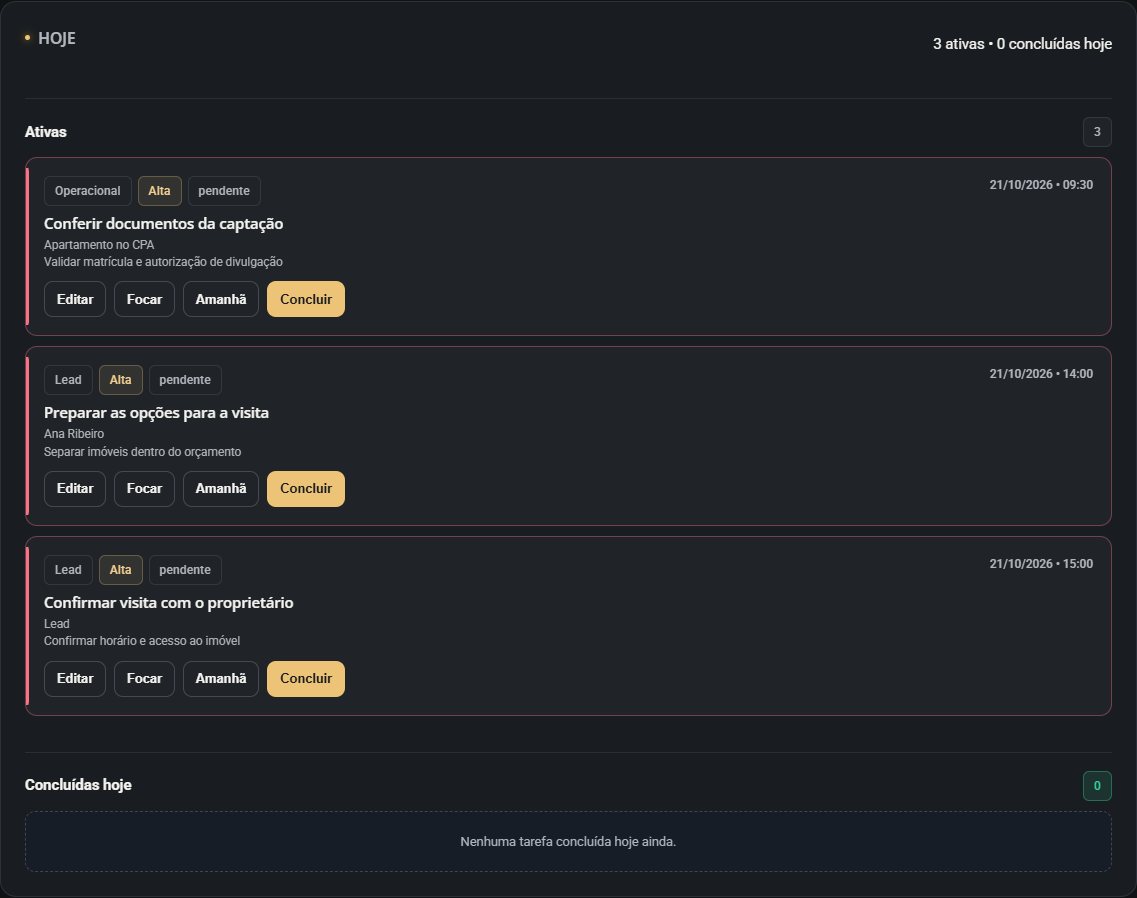Focar on Confirmar visita com o proprietário
Viewport: 1137px width, 898px height.
144,678
